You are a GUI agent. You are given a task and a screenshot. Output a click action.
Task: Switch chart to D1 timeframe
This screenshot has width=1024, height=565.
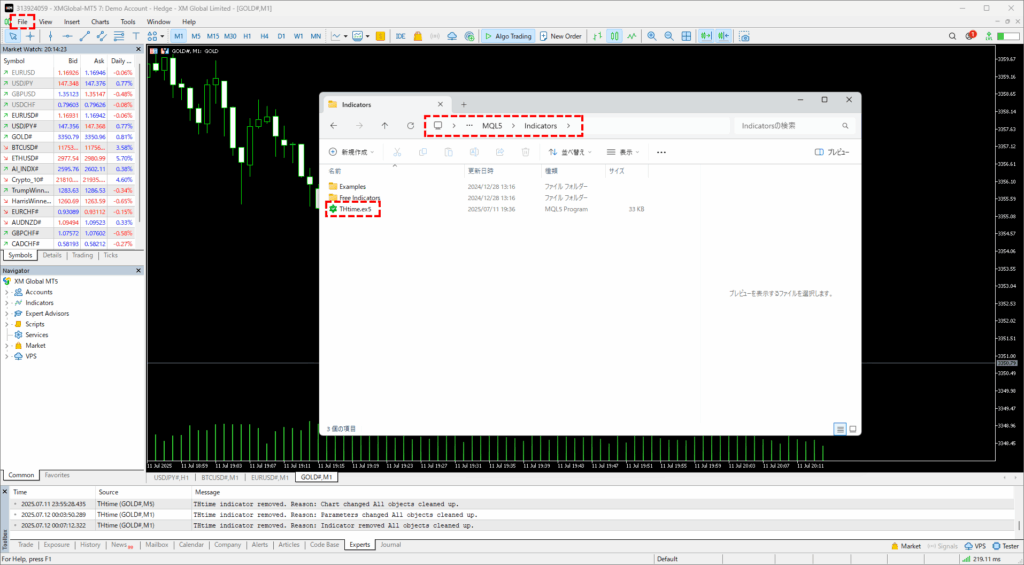pos(281,37)
